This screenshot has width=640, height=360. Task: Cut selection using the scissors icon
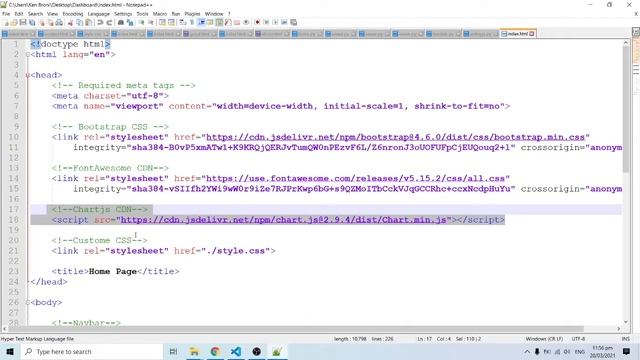pyautogui.click(x=70, y=22)
